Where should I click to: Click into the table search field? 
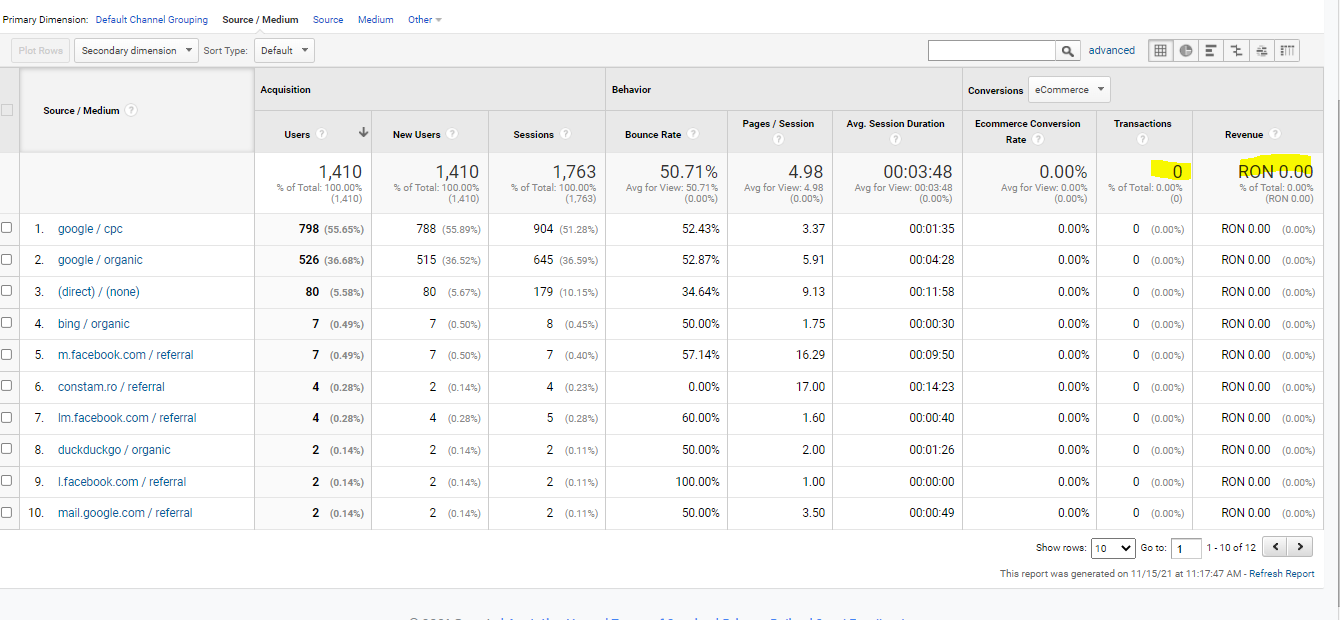[992, 50]
